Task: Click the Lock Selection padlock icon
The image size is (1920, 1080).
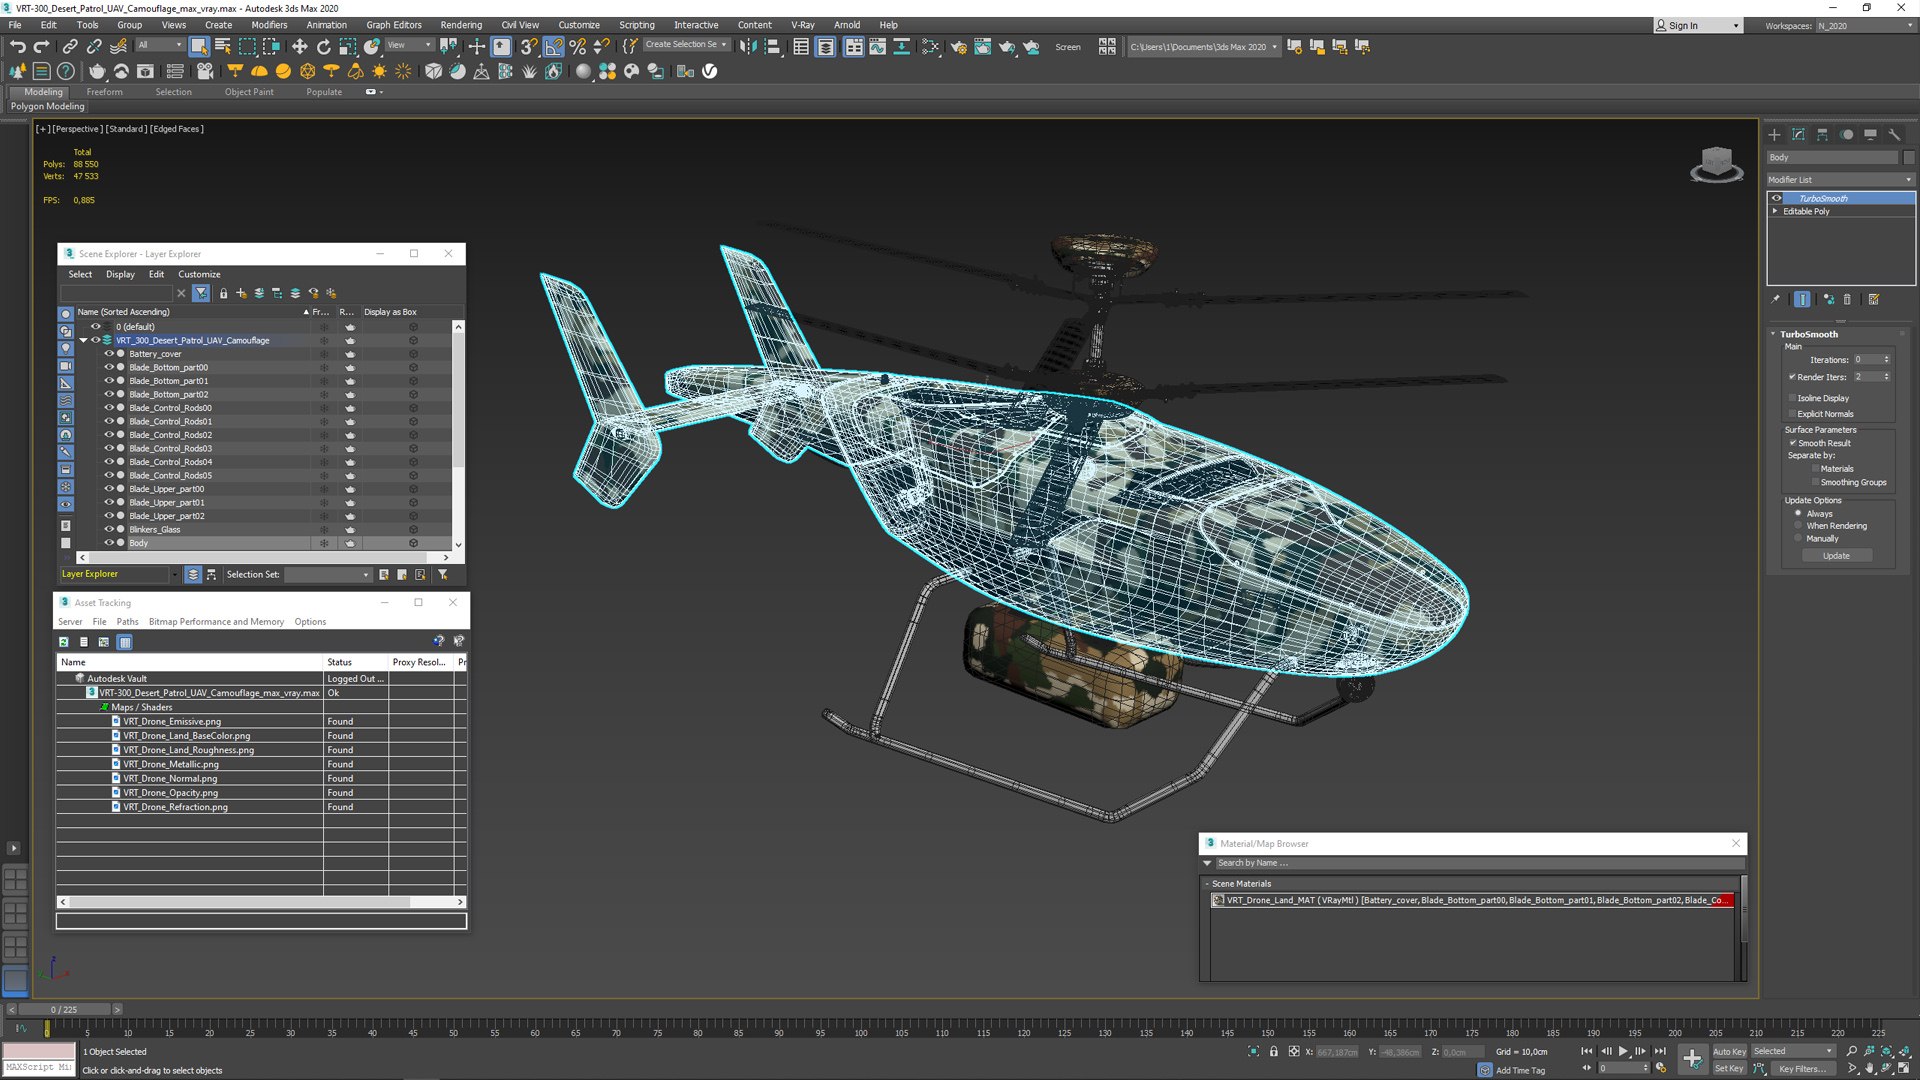Action: pyautogui.click(x=1273, y=1051)
